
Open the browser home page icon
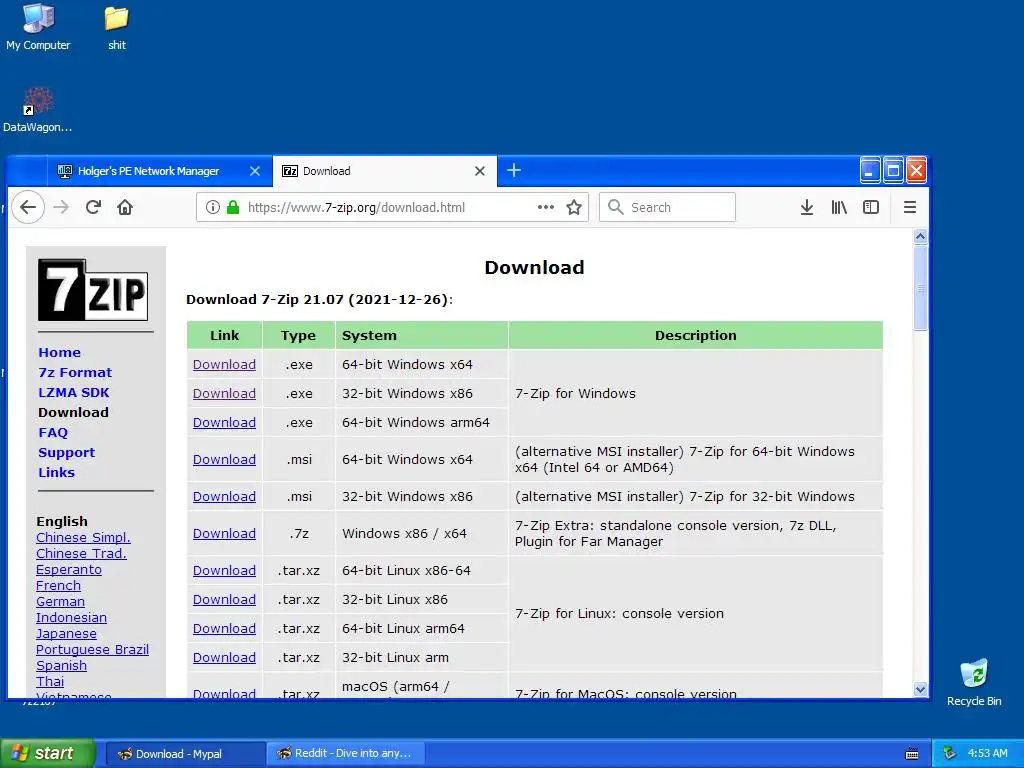125,207
